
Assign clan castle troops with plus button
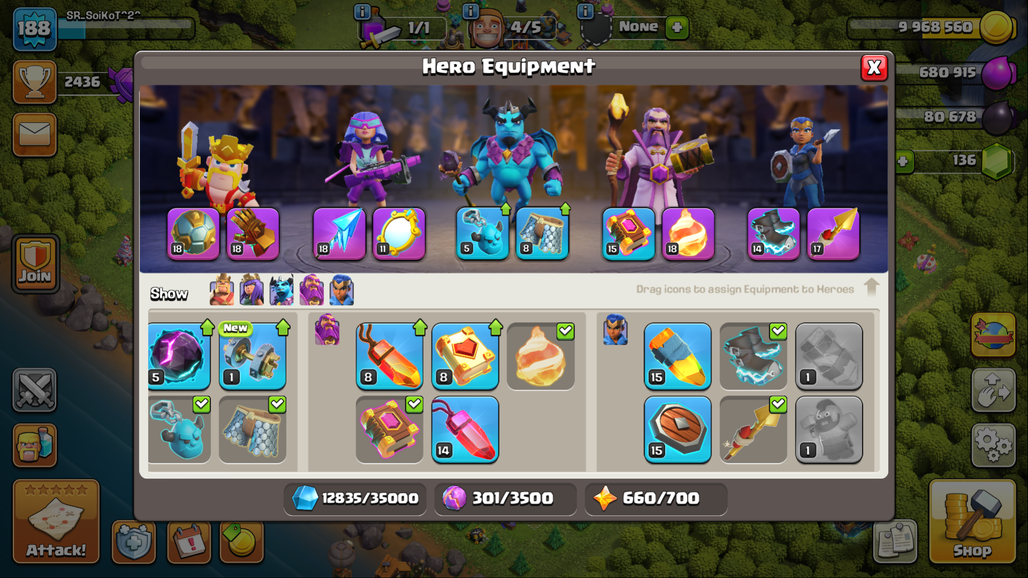coord(677,28)
